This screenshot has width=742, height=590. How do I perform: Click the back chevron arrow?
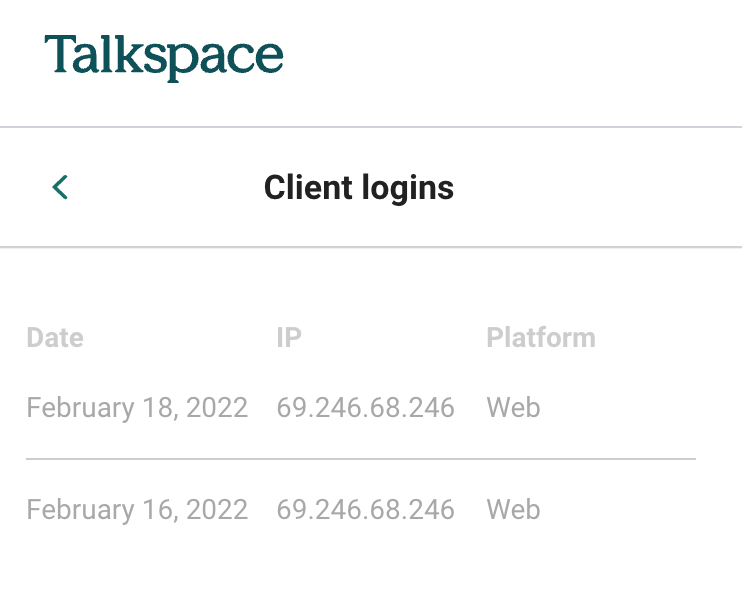point(60,187)
